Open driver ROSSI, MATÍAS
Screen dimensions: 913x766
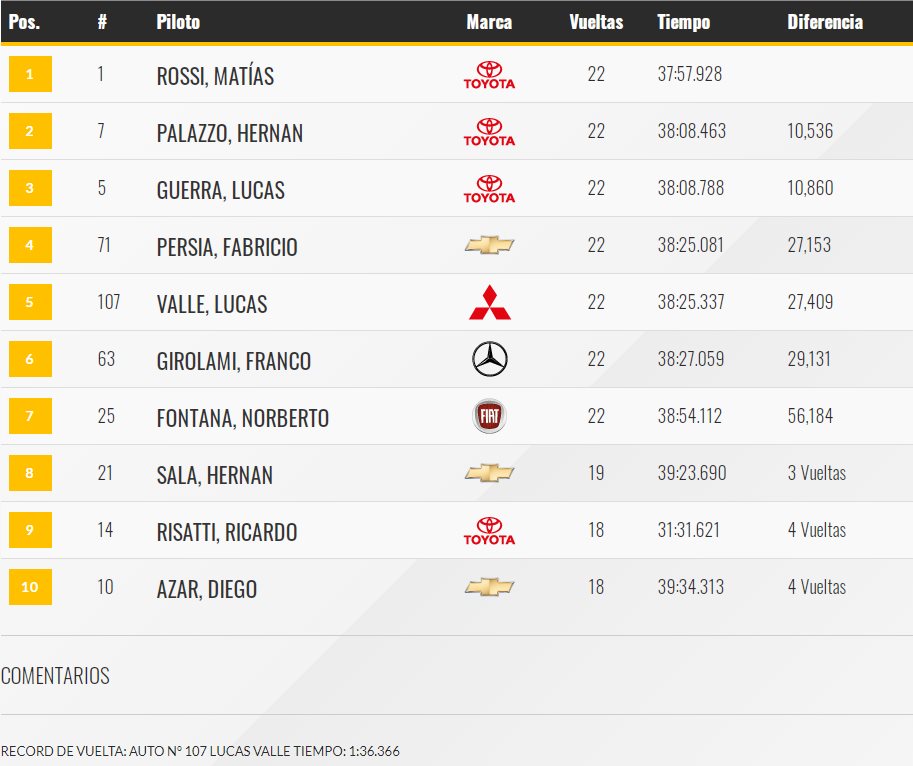click(215, 76)
